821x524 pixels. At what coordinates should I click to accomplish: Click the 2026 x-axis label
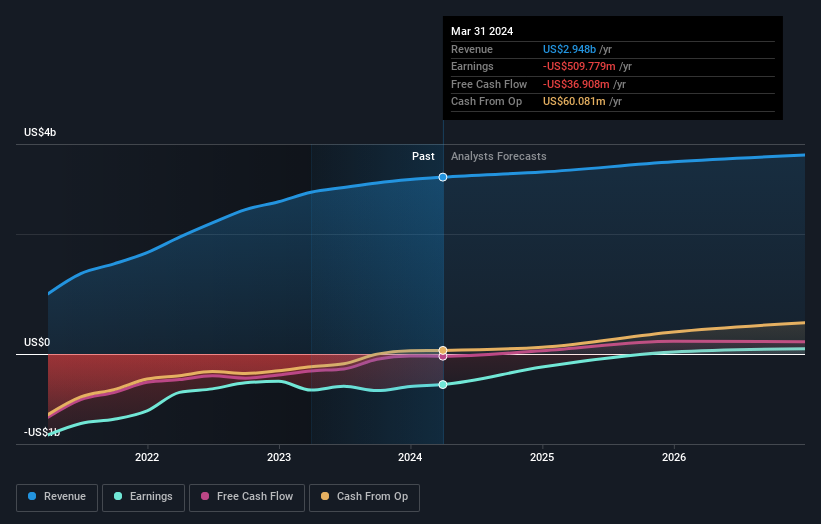click(x=674, y=458)
